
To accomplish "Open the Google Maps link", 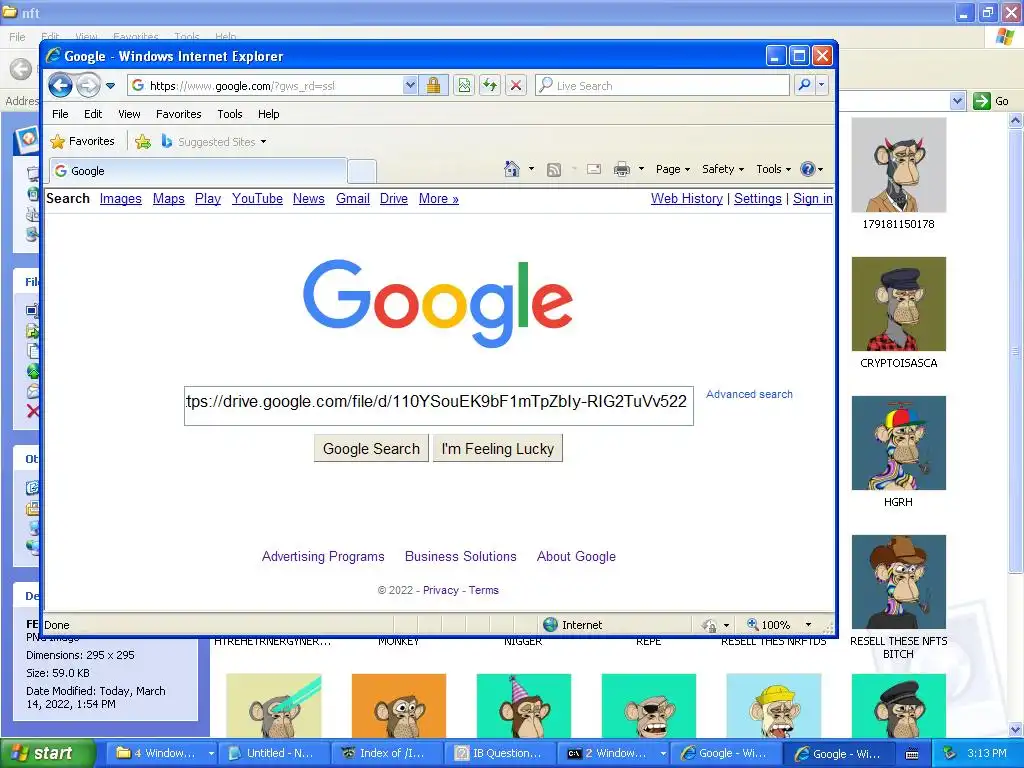I will point(168,199).
